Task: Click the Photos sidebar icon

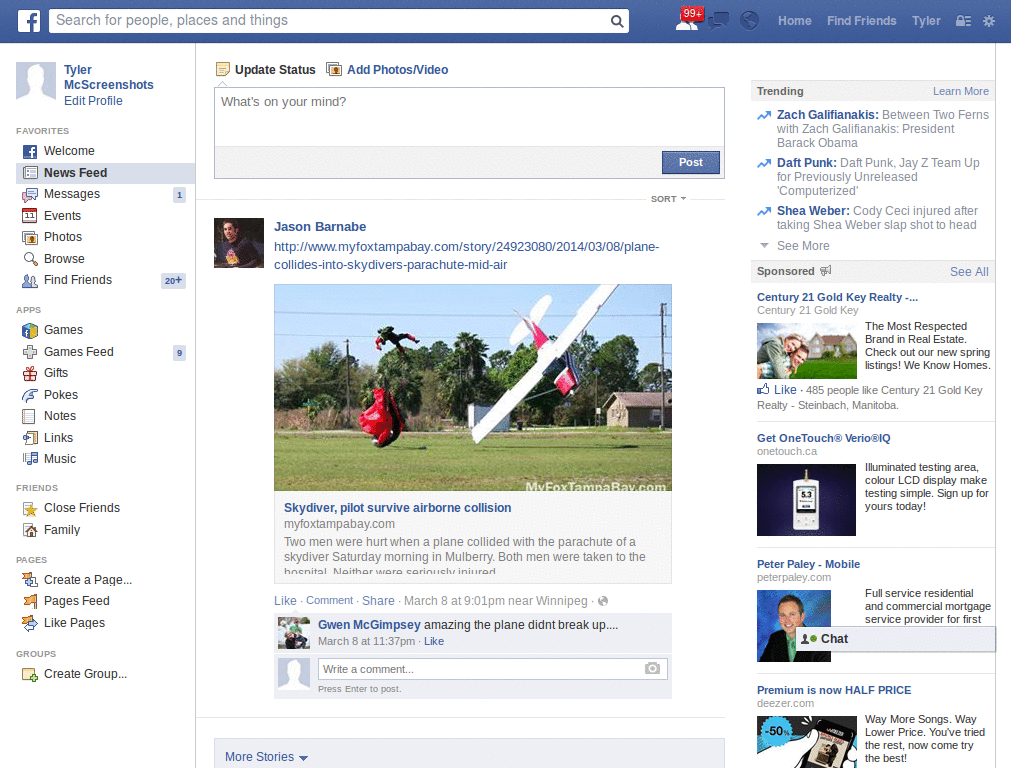Action: point(30,238)
